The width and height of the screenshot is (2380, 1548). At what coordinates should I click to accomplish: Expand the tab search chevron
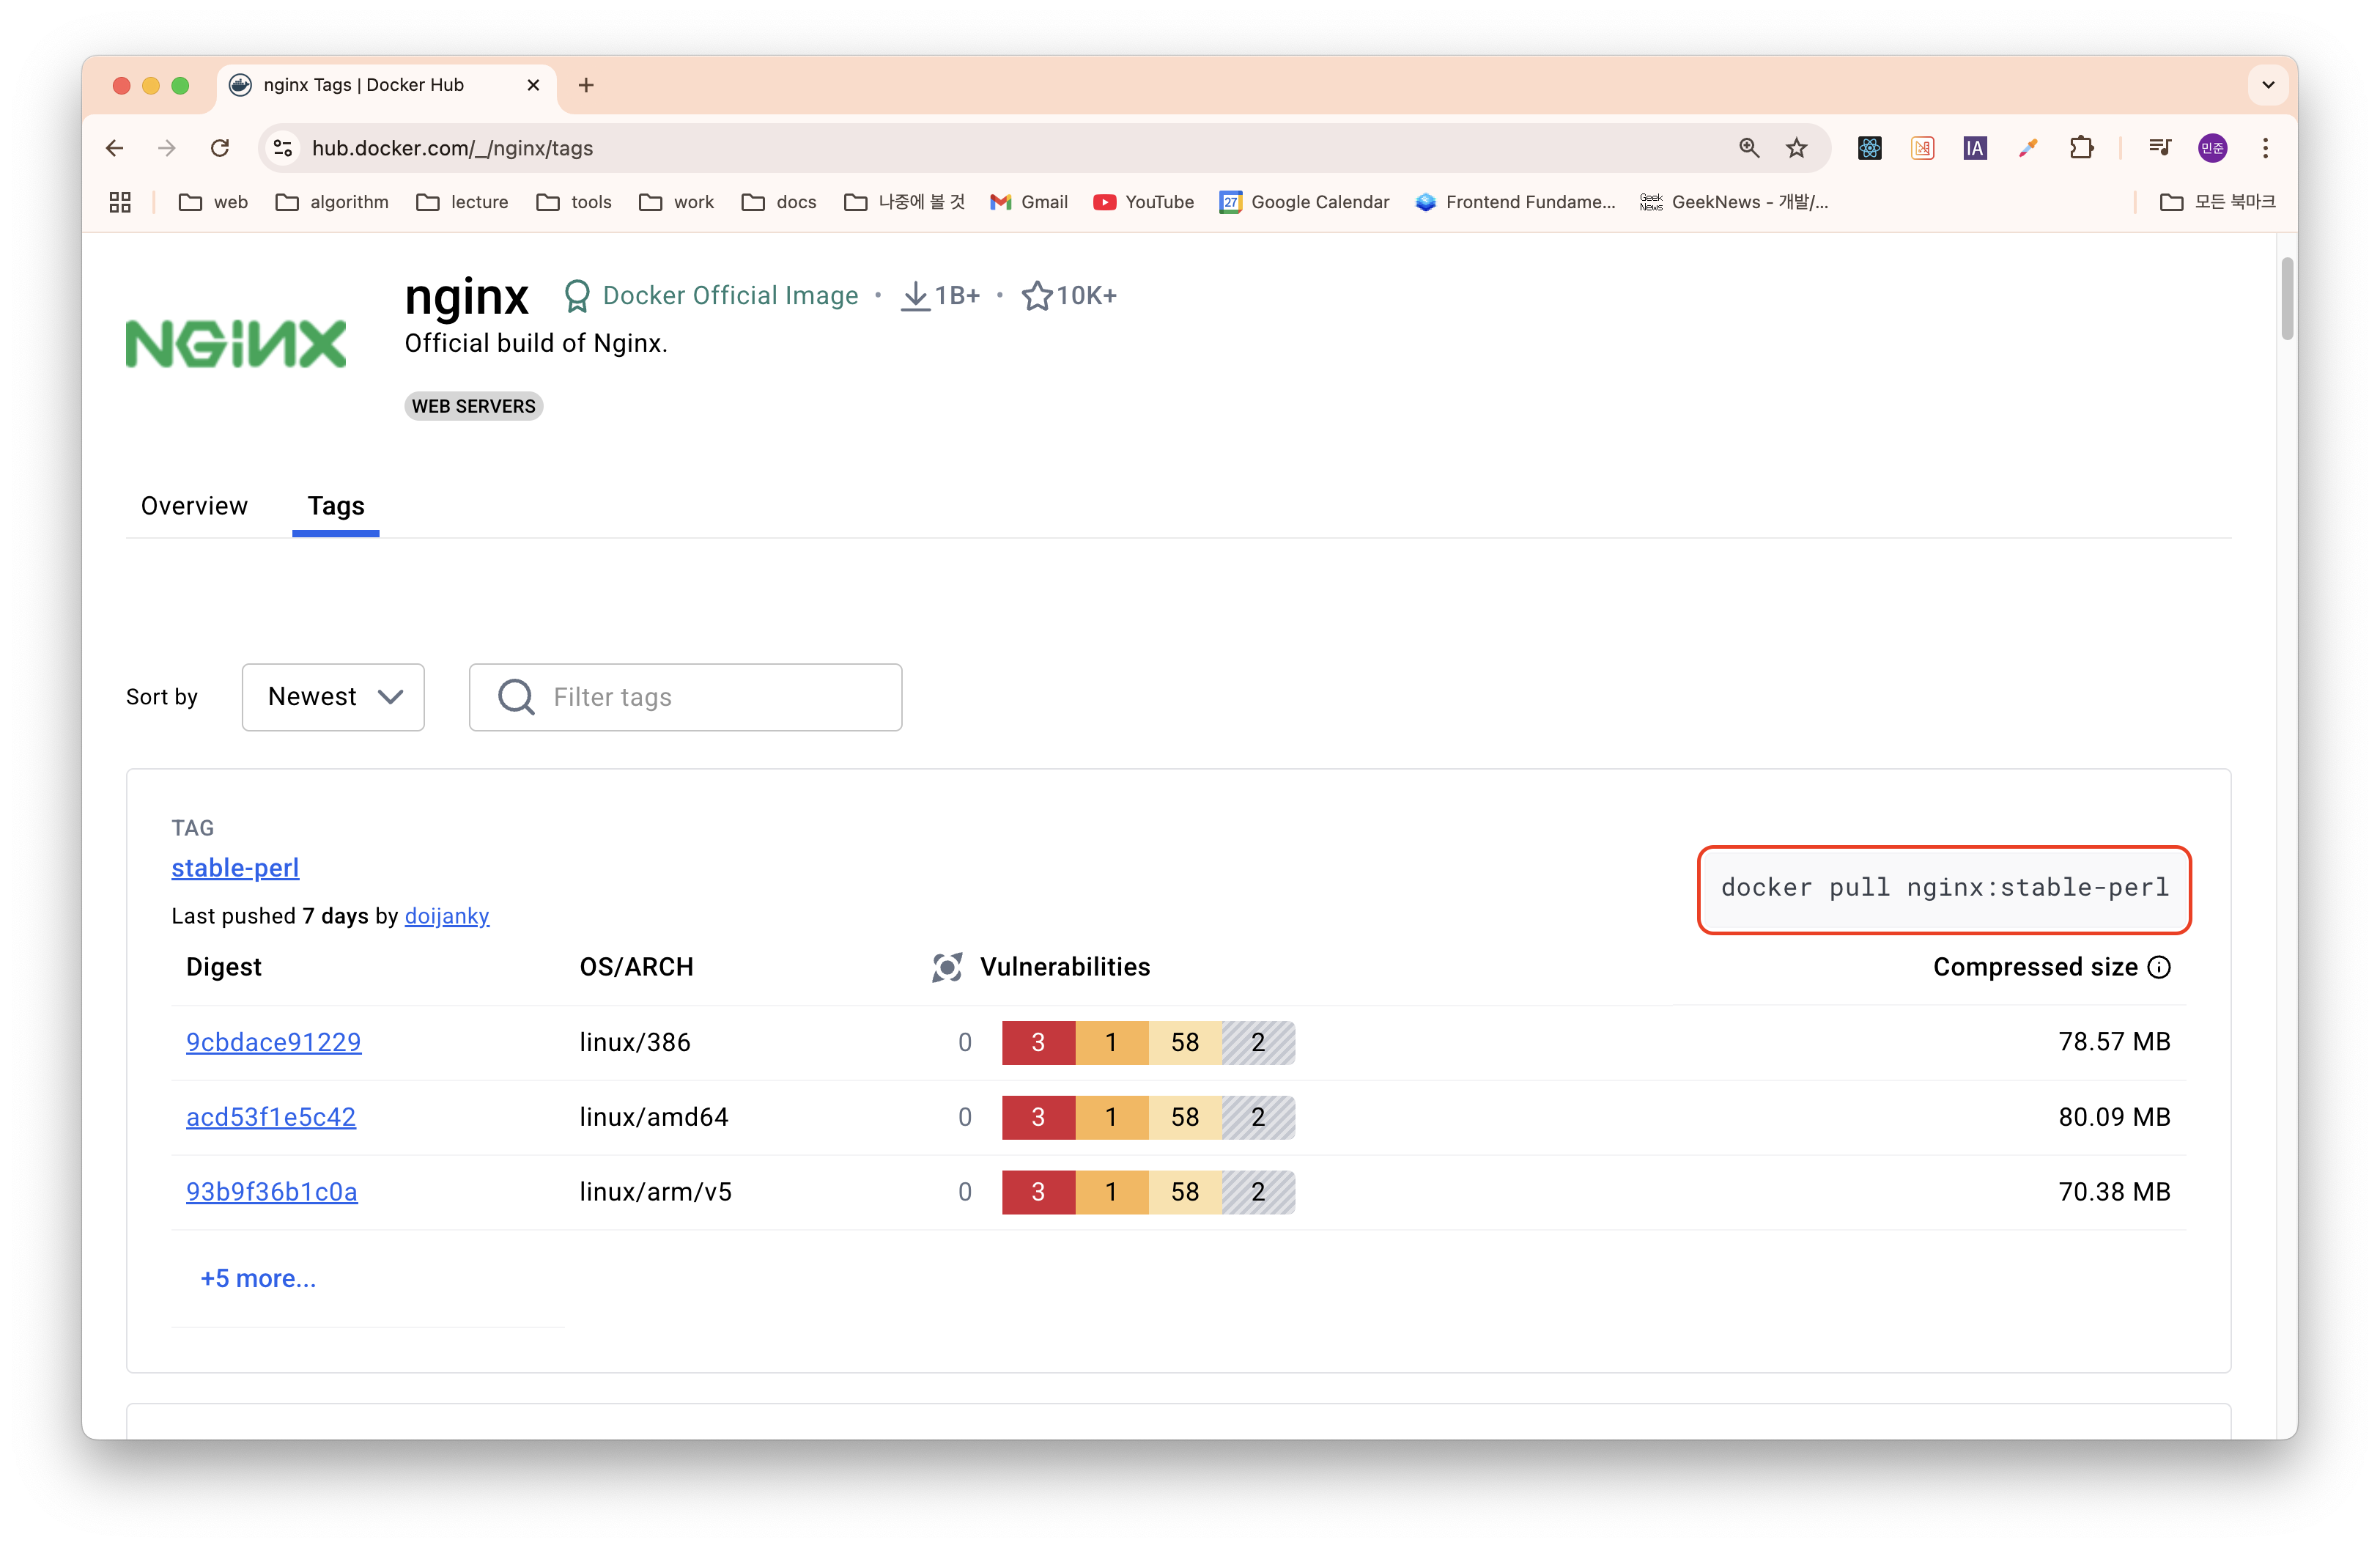2268,85
